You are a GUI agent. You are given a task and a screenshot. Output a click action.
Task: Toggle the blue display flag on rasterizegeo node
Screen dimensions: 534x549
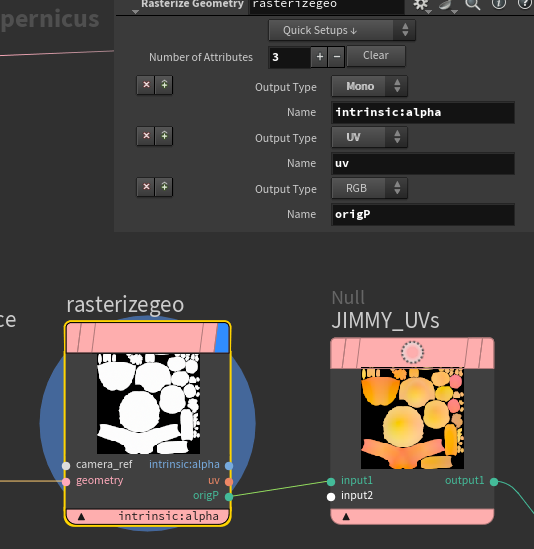222,338
